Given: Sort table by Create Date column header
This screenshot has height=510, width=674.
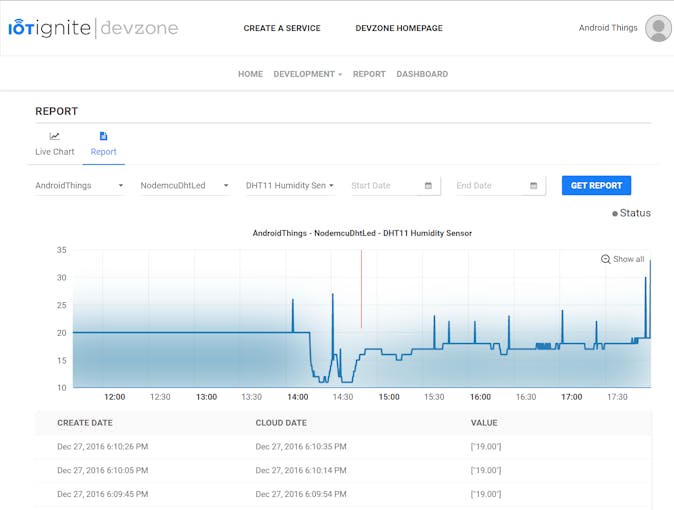Looking at the screenshot, I should click(85, 423).
